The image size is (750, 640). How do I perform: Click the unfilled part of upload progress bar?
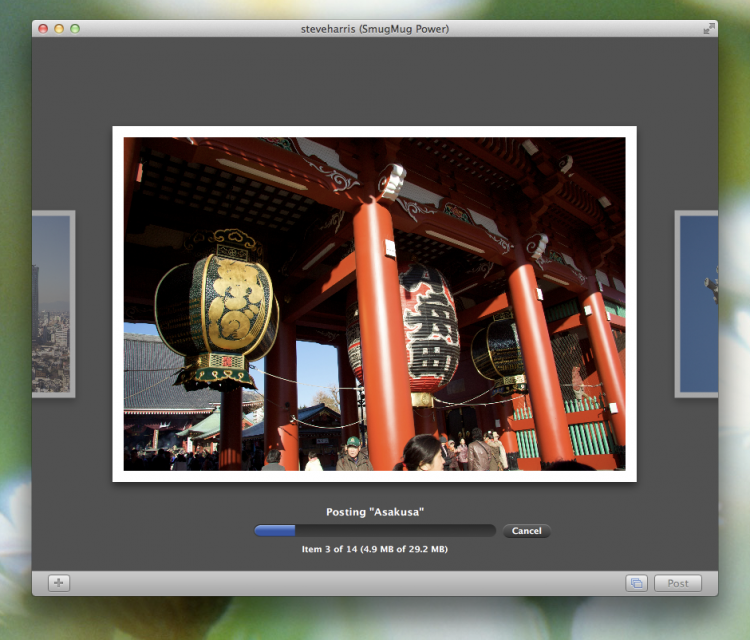(400, 531)
